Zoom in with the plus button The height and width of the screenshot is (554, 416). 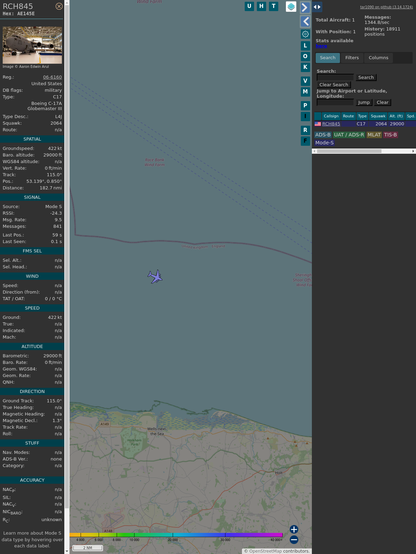pos(294,529)
